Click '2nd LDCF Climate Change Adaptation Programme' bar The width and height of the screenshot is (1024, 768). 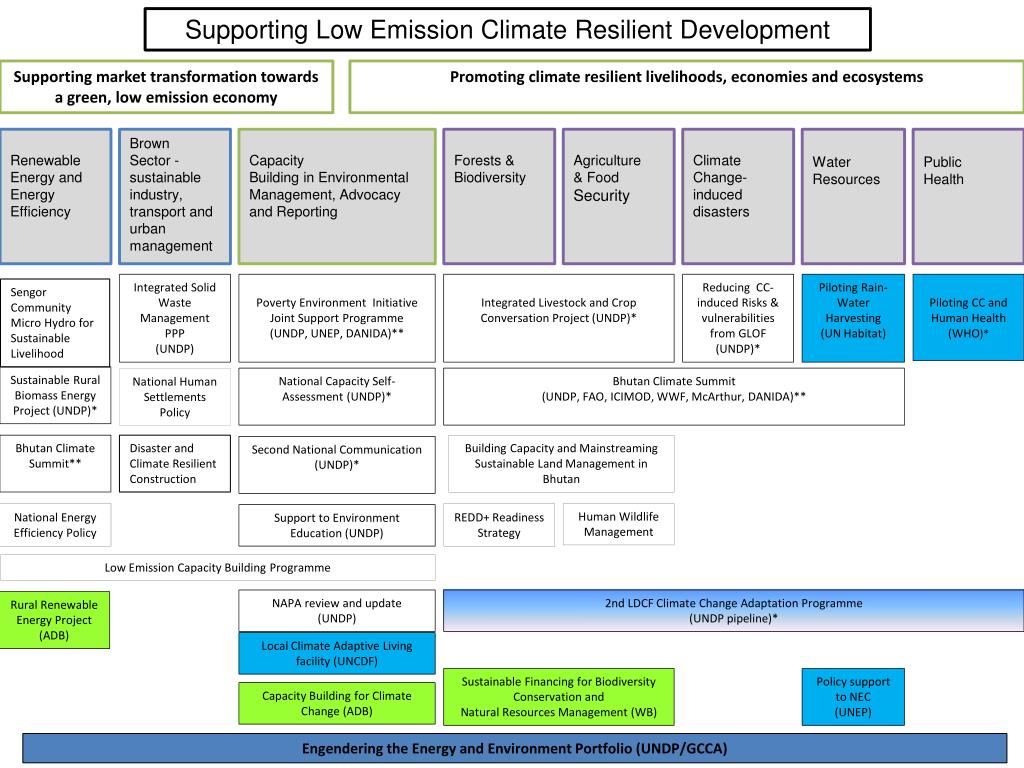pos(733,611)
